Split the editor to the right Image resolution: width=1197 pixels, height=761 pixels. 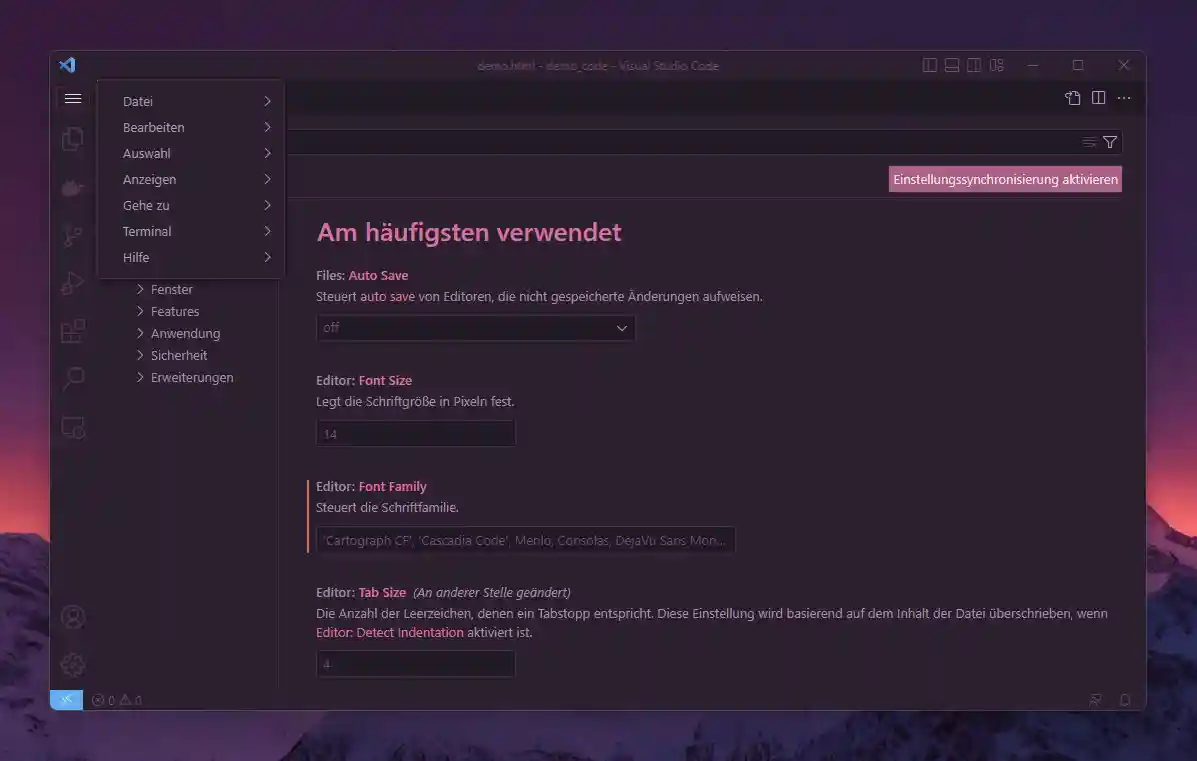(1099, 98)
